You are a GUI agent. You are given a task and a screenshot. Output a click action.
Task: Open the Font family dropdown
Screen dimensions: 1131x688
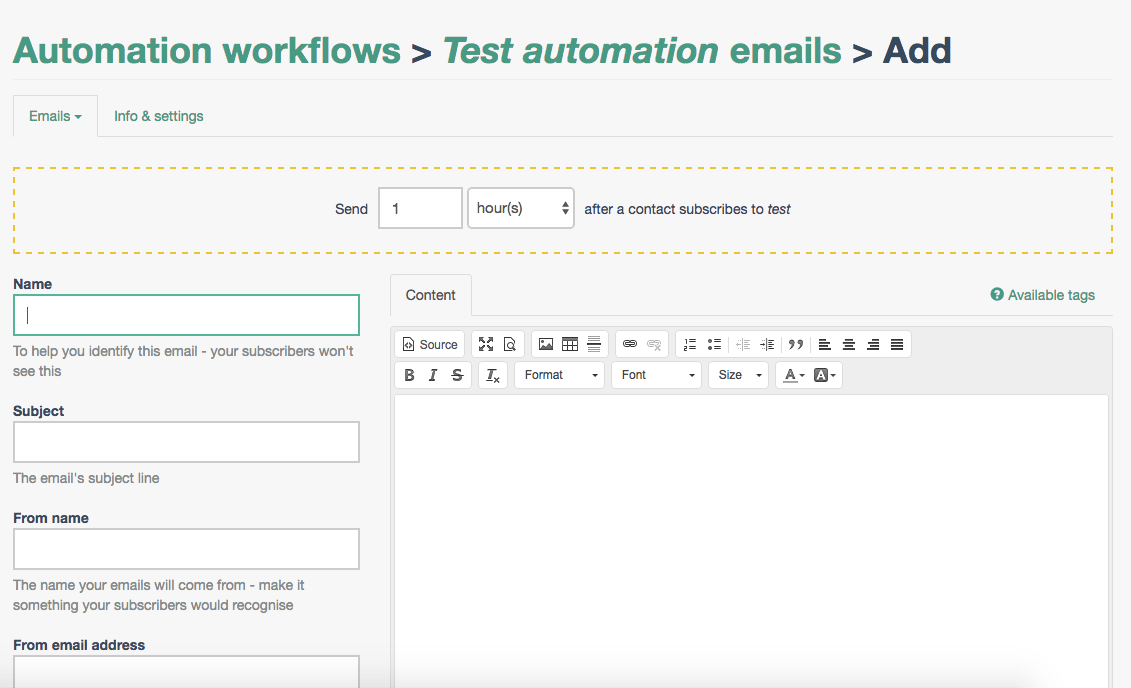pos(656,375)
